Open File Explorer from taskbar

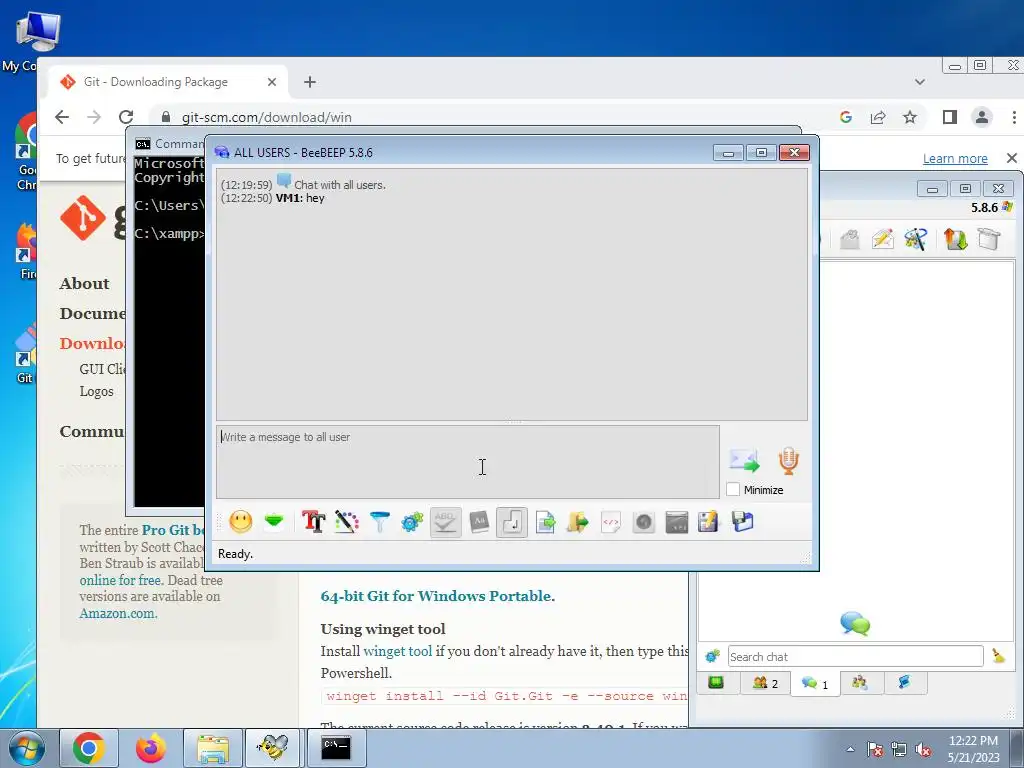coord(213,748)
